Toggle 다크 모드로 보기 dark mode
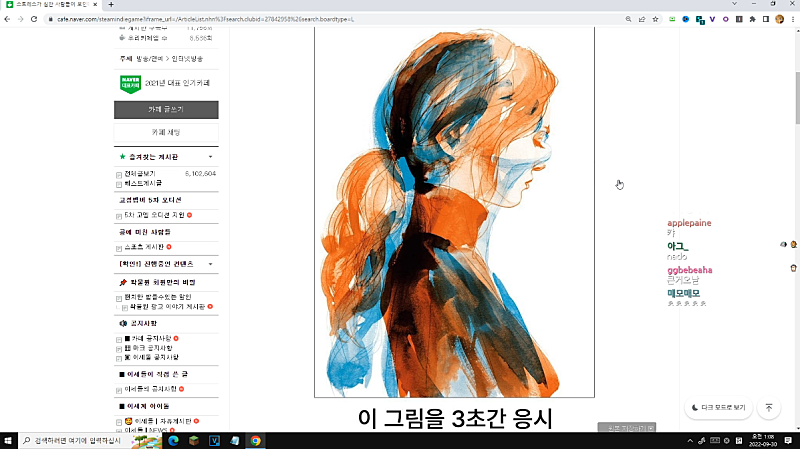The image size is (800, 449). [x=718, y=408]
